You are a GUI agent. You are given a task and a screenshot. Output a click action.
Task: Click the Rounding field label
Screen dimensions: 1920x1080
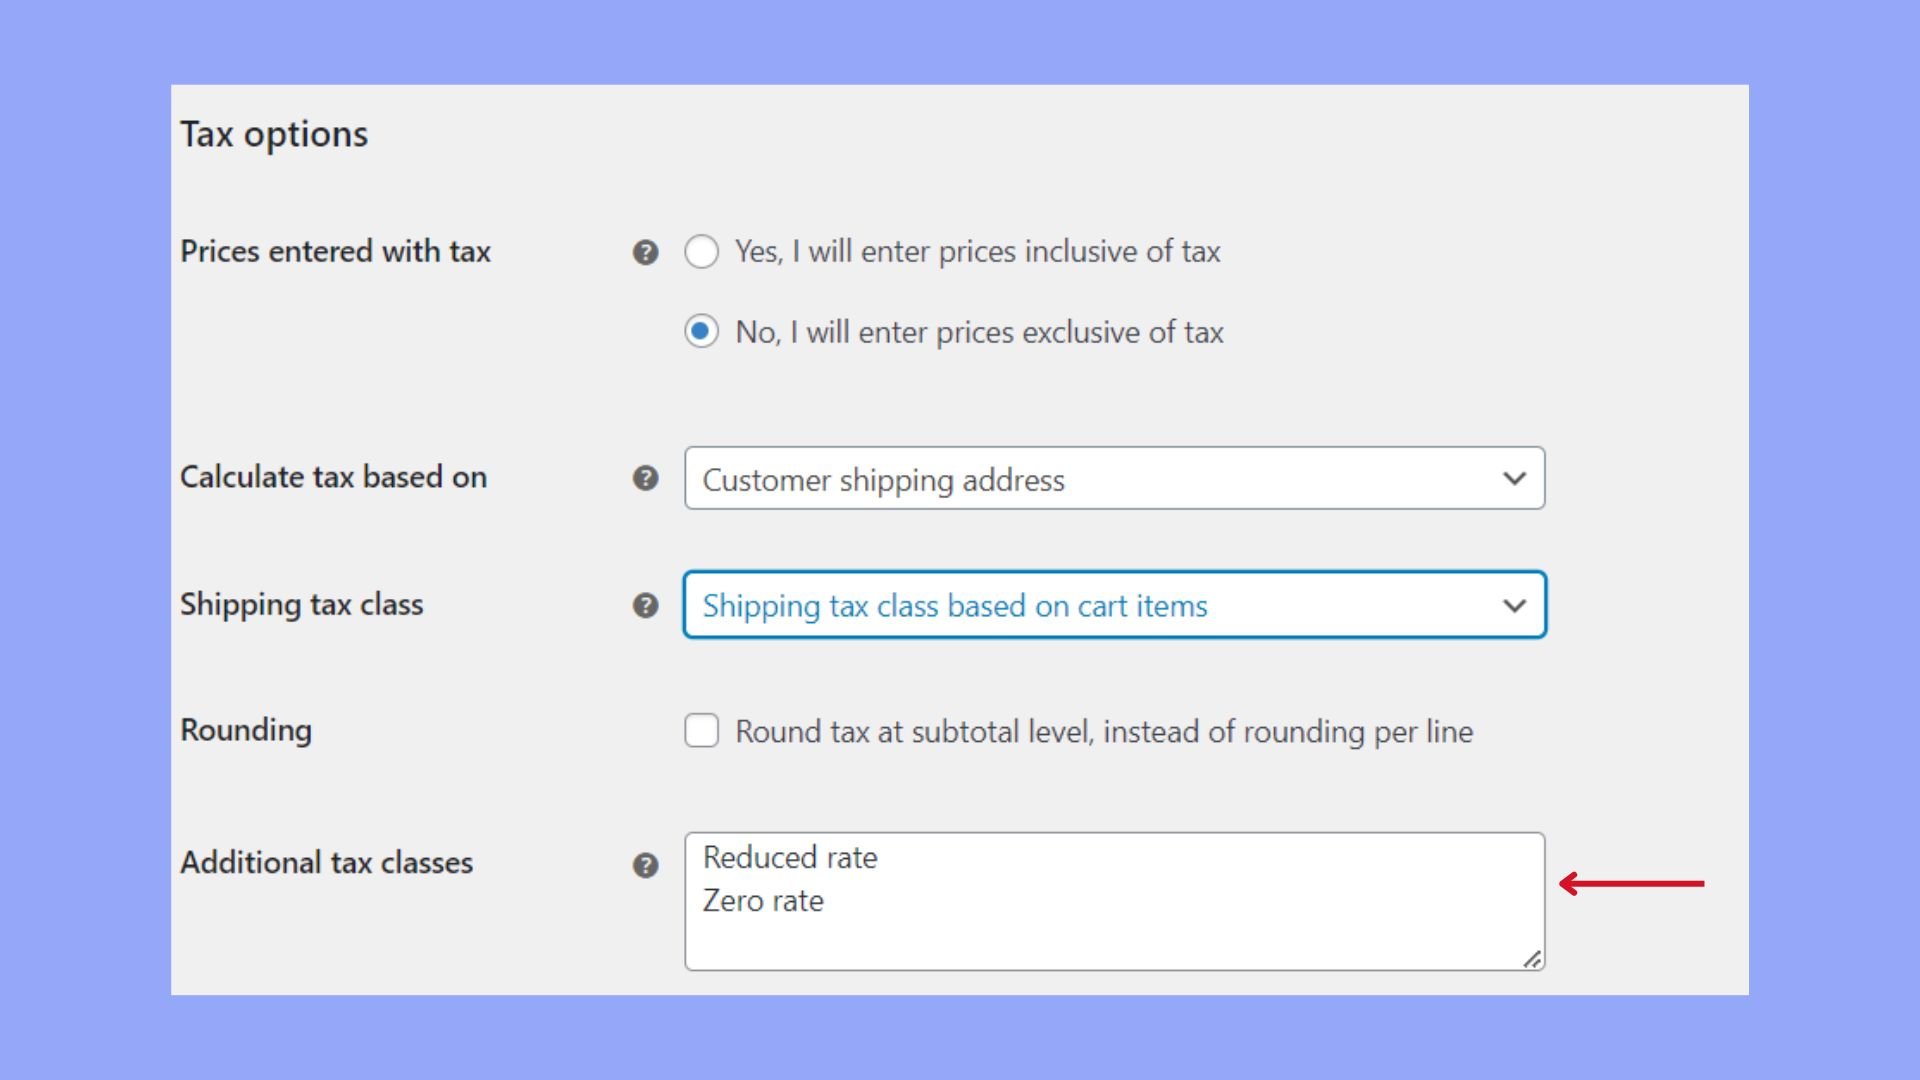coord(246,730)
